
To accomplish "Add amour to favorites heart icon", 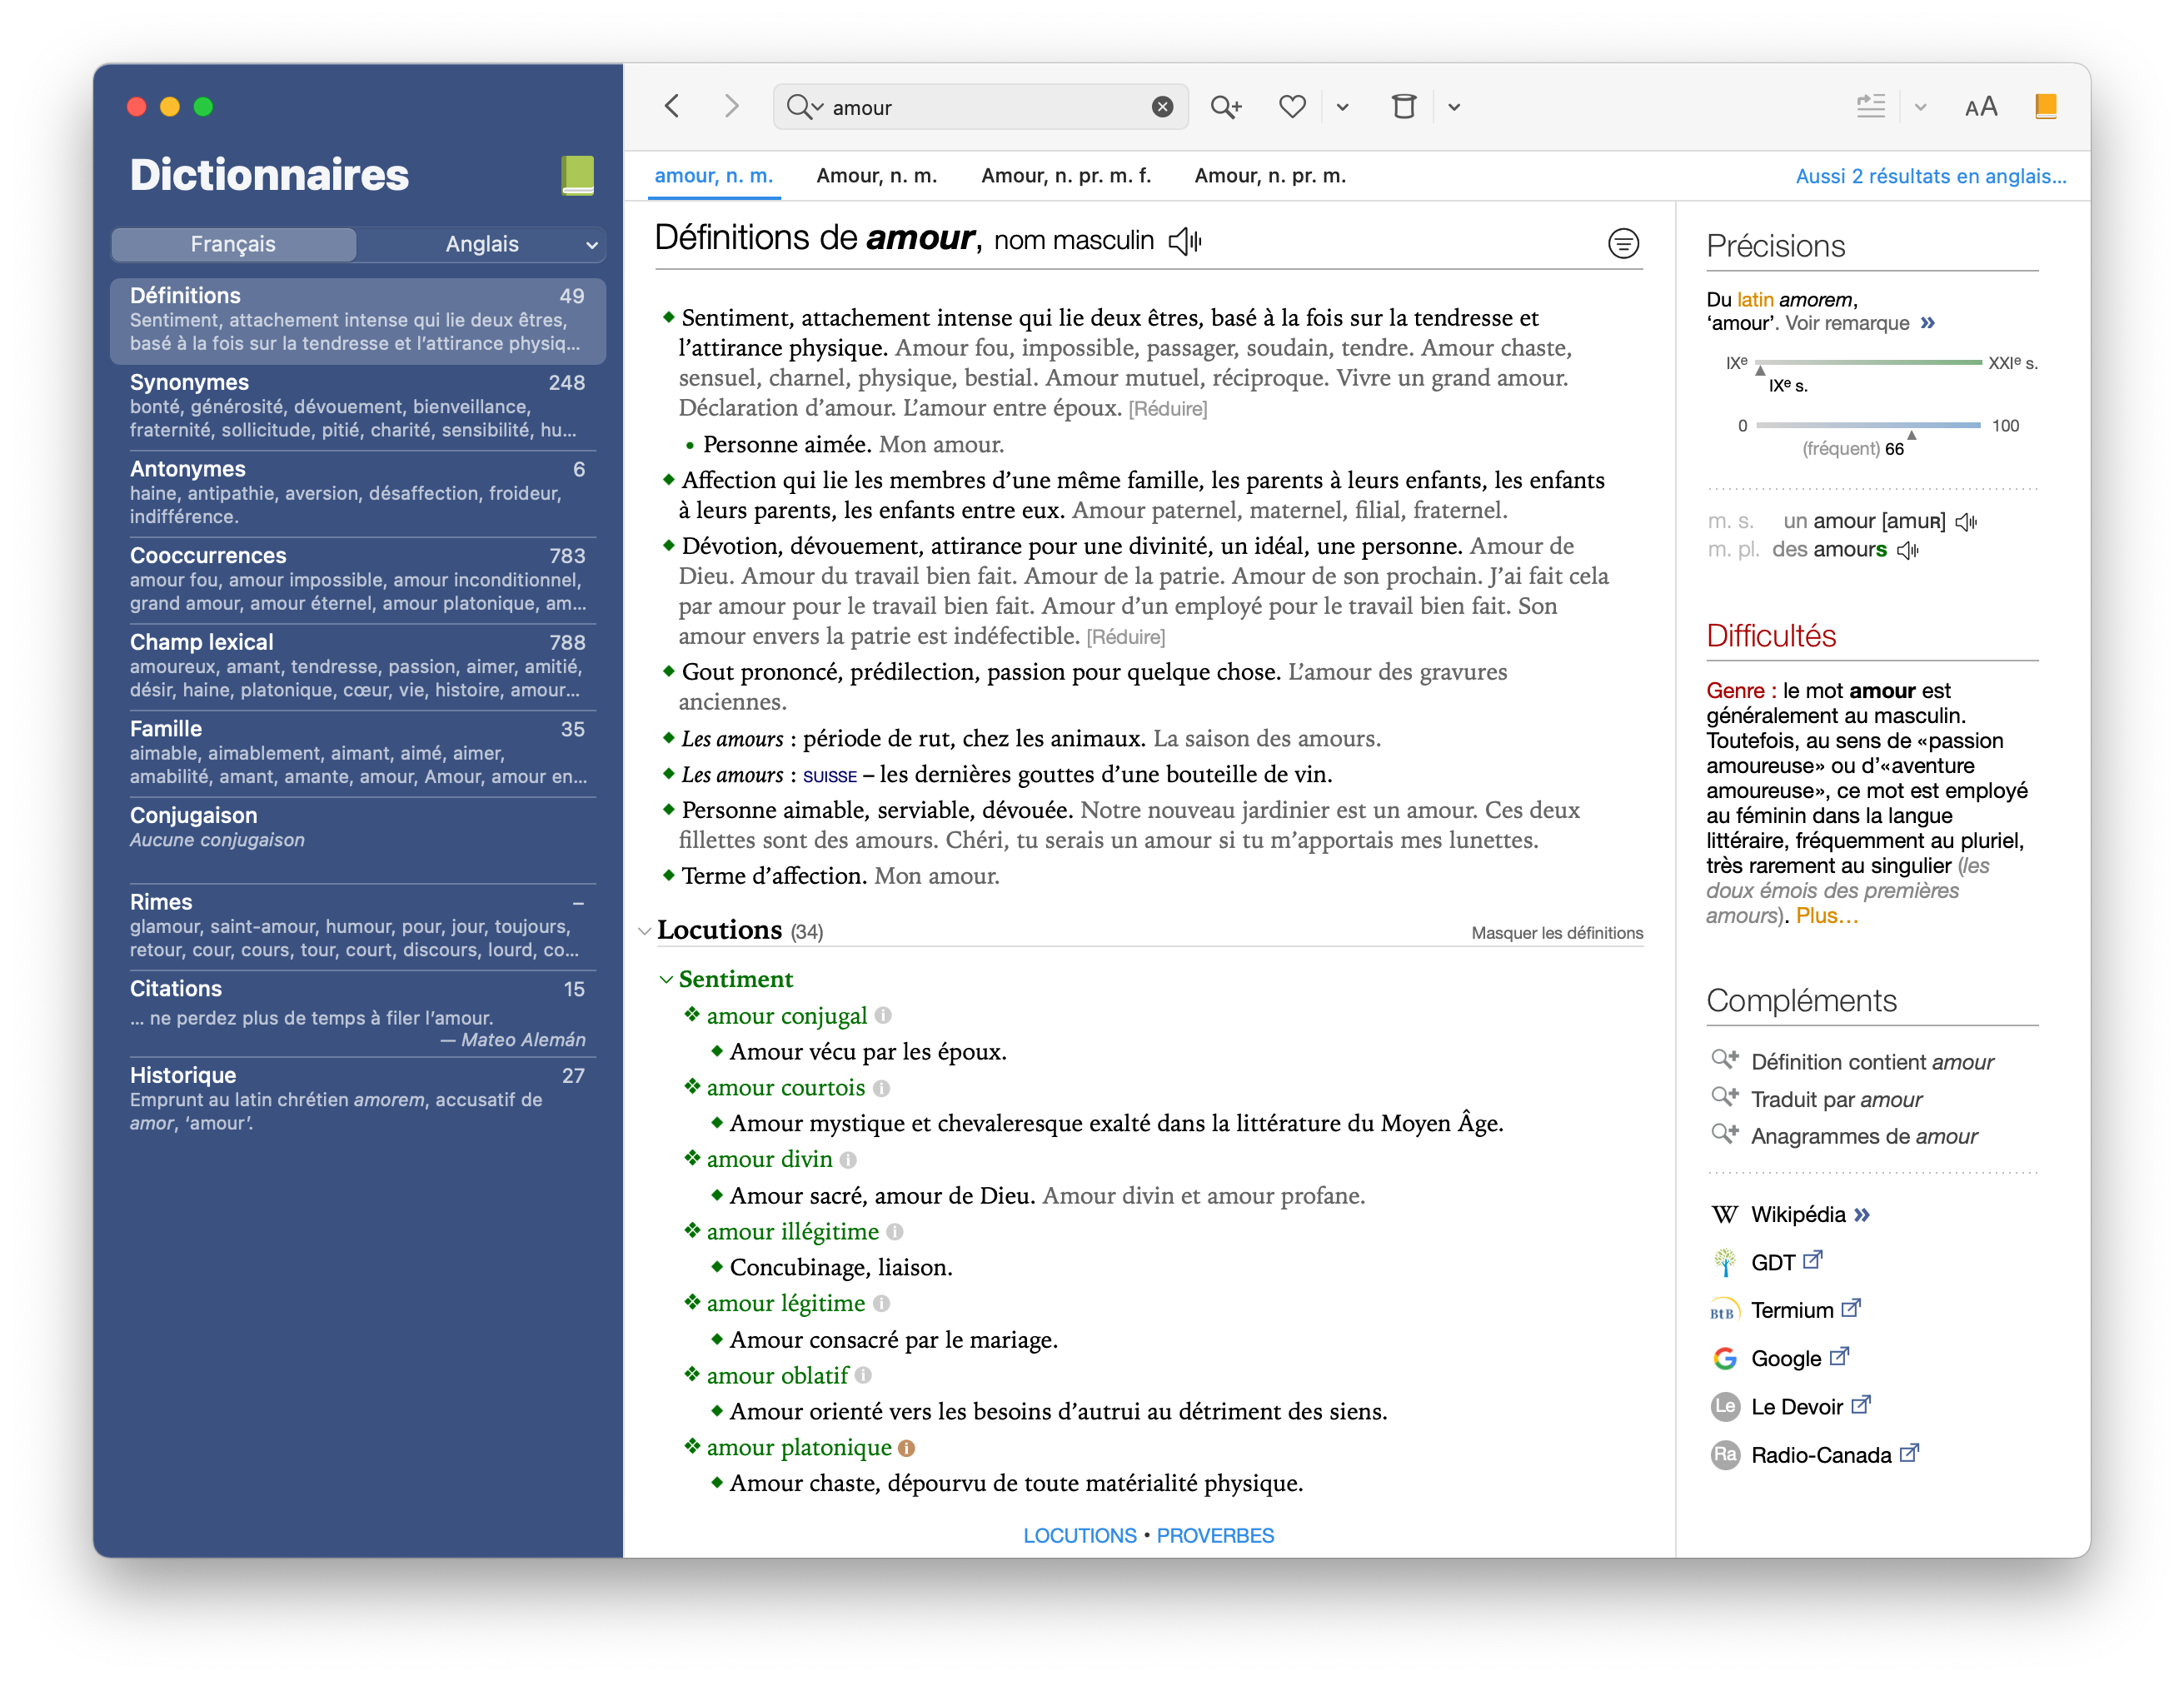I will [x=1292, y=106].
